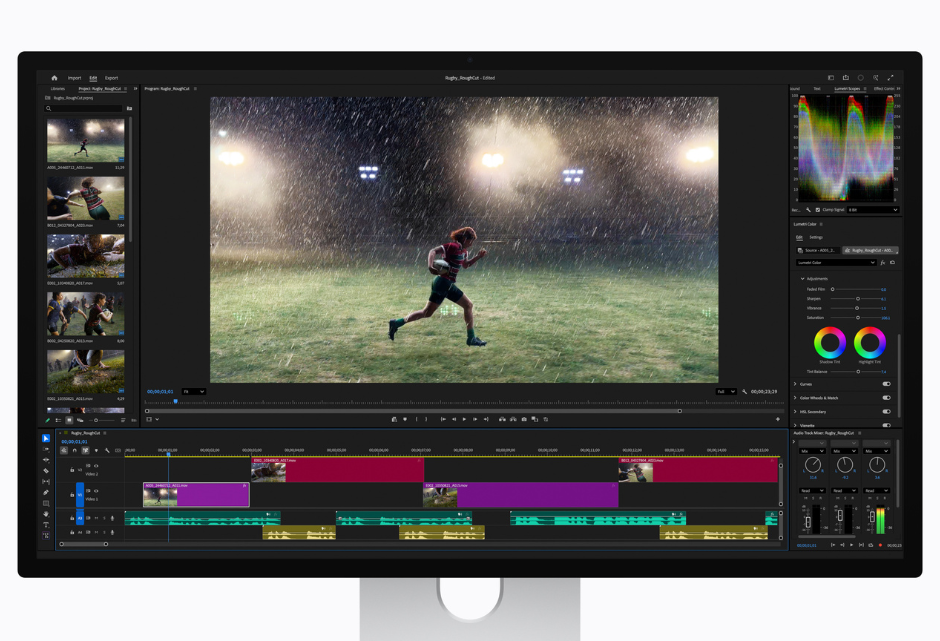Select the first rugby runner thumbnail

pyautogui.click(x=86, y=140)
